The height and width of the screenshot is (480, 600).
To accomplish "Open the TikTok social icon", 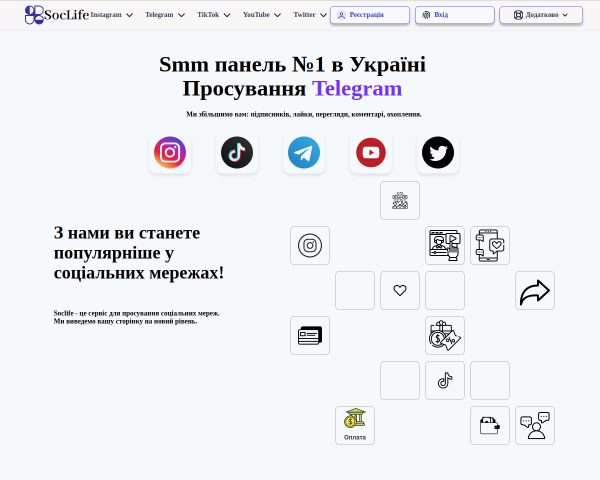I will 237,152.
